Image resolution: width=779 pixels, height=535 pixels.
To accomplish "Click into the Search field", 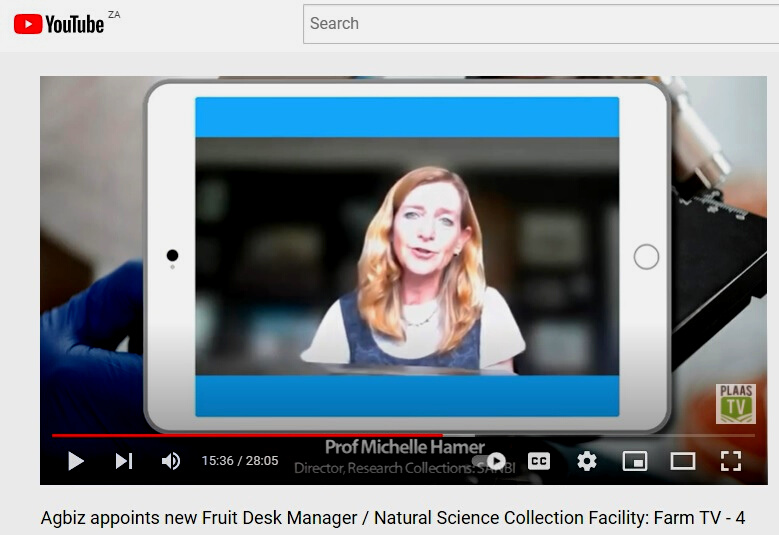I will coord(541,24).
